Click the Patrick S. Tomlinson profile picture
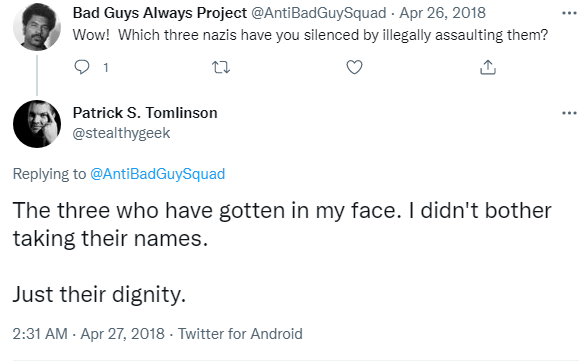Viewport: 586px width, 364px height. 37,124
